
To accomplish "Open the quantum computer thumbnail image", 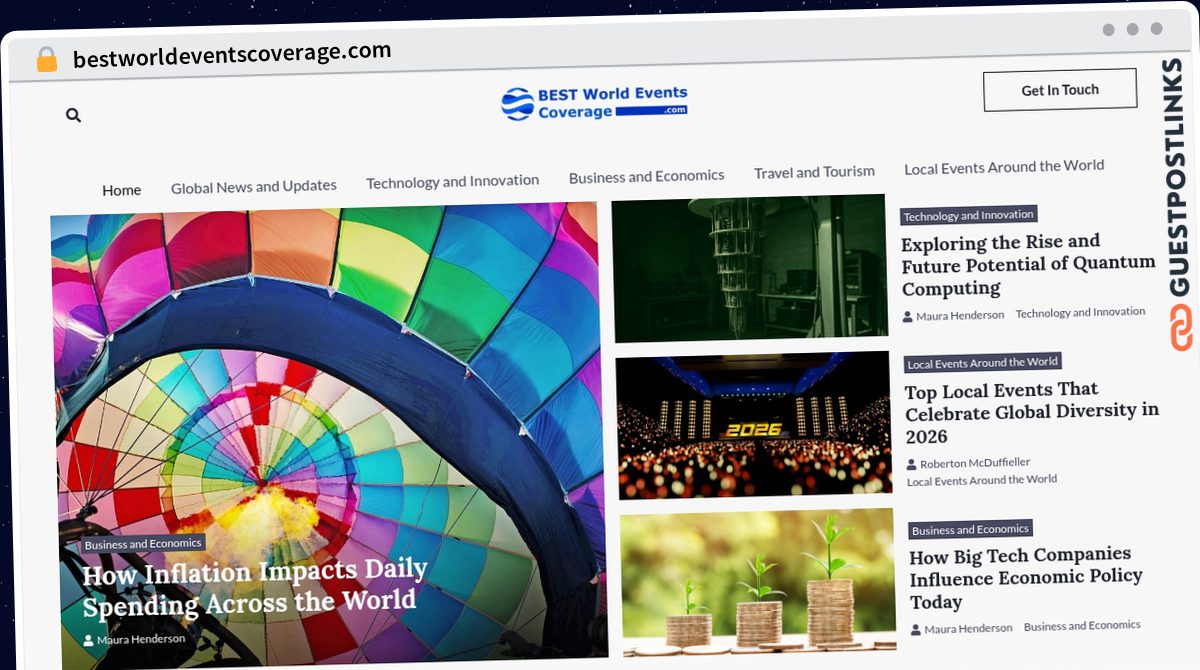I will pyautogui.click(x=750, y=268).
